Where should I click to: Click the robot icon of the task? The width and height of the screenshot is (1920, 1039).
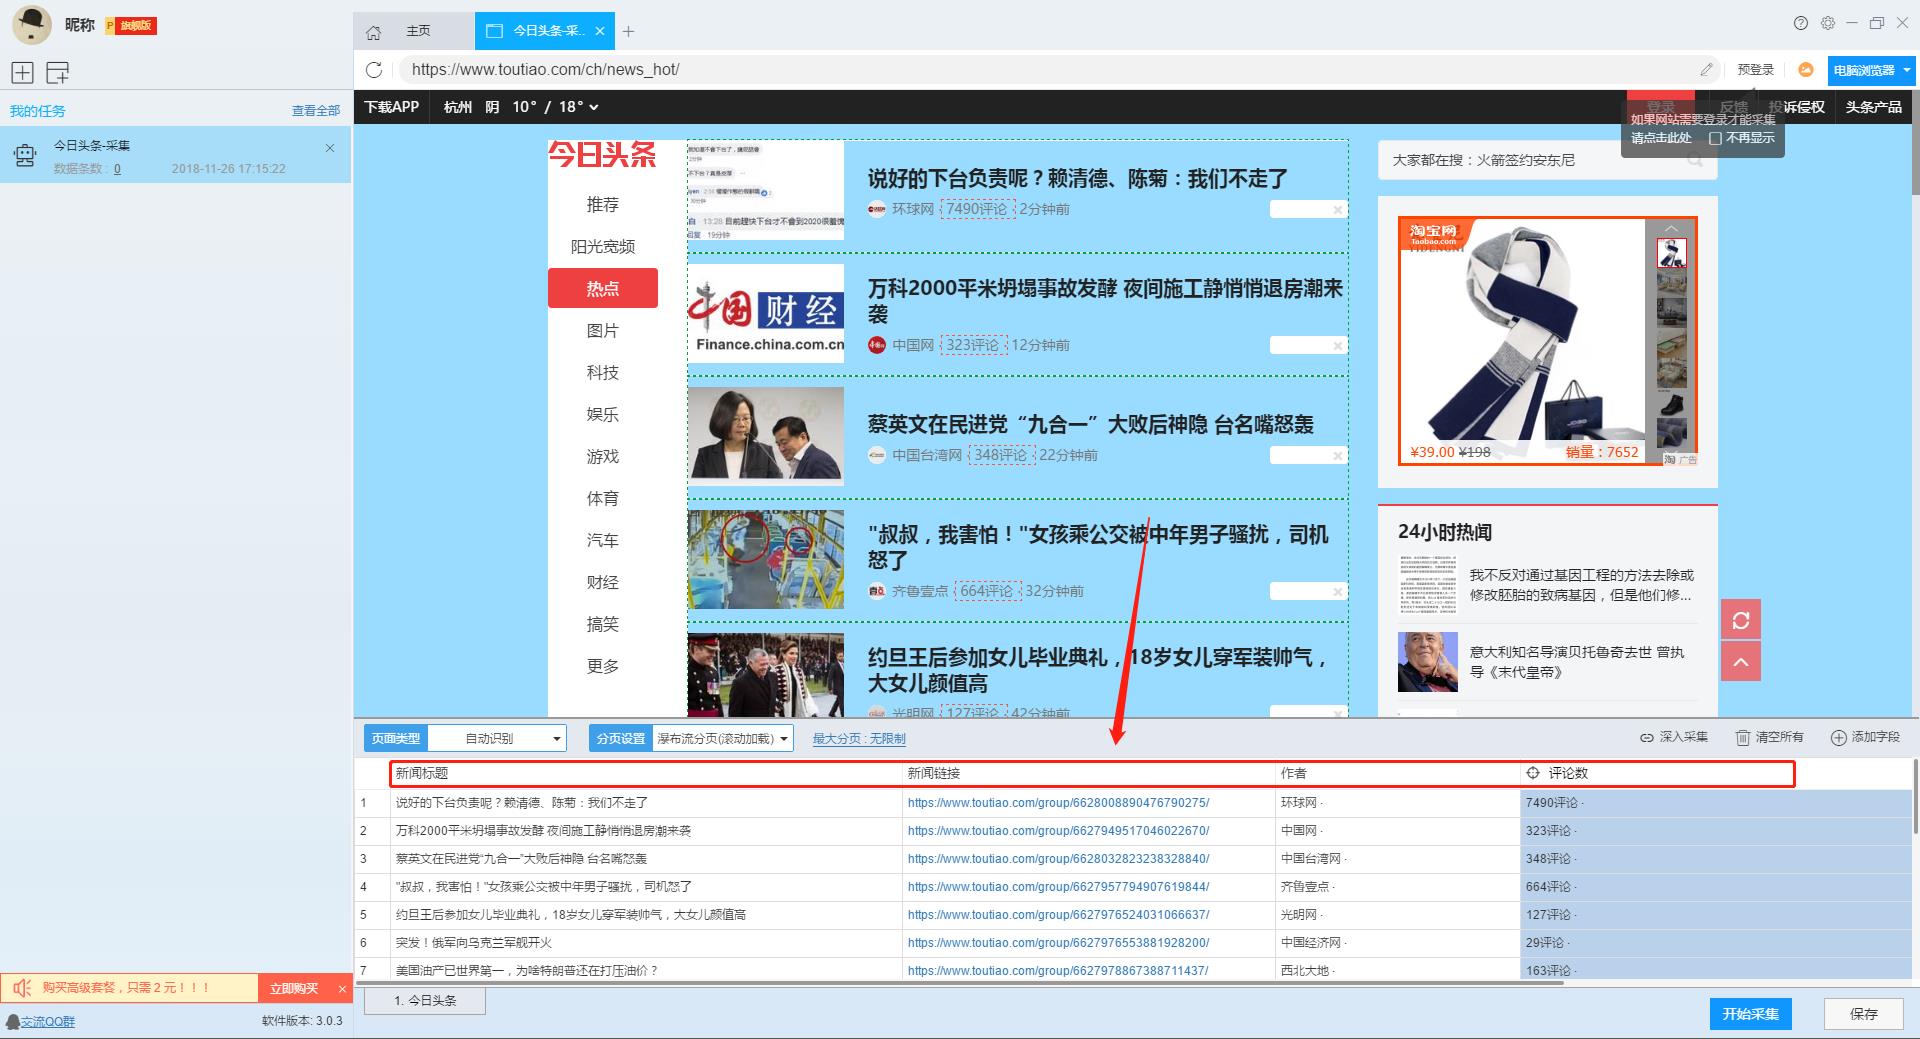25,155
